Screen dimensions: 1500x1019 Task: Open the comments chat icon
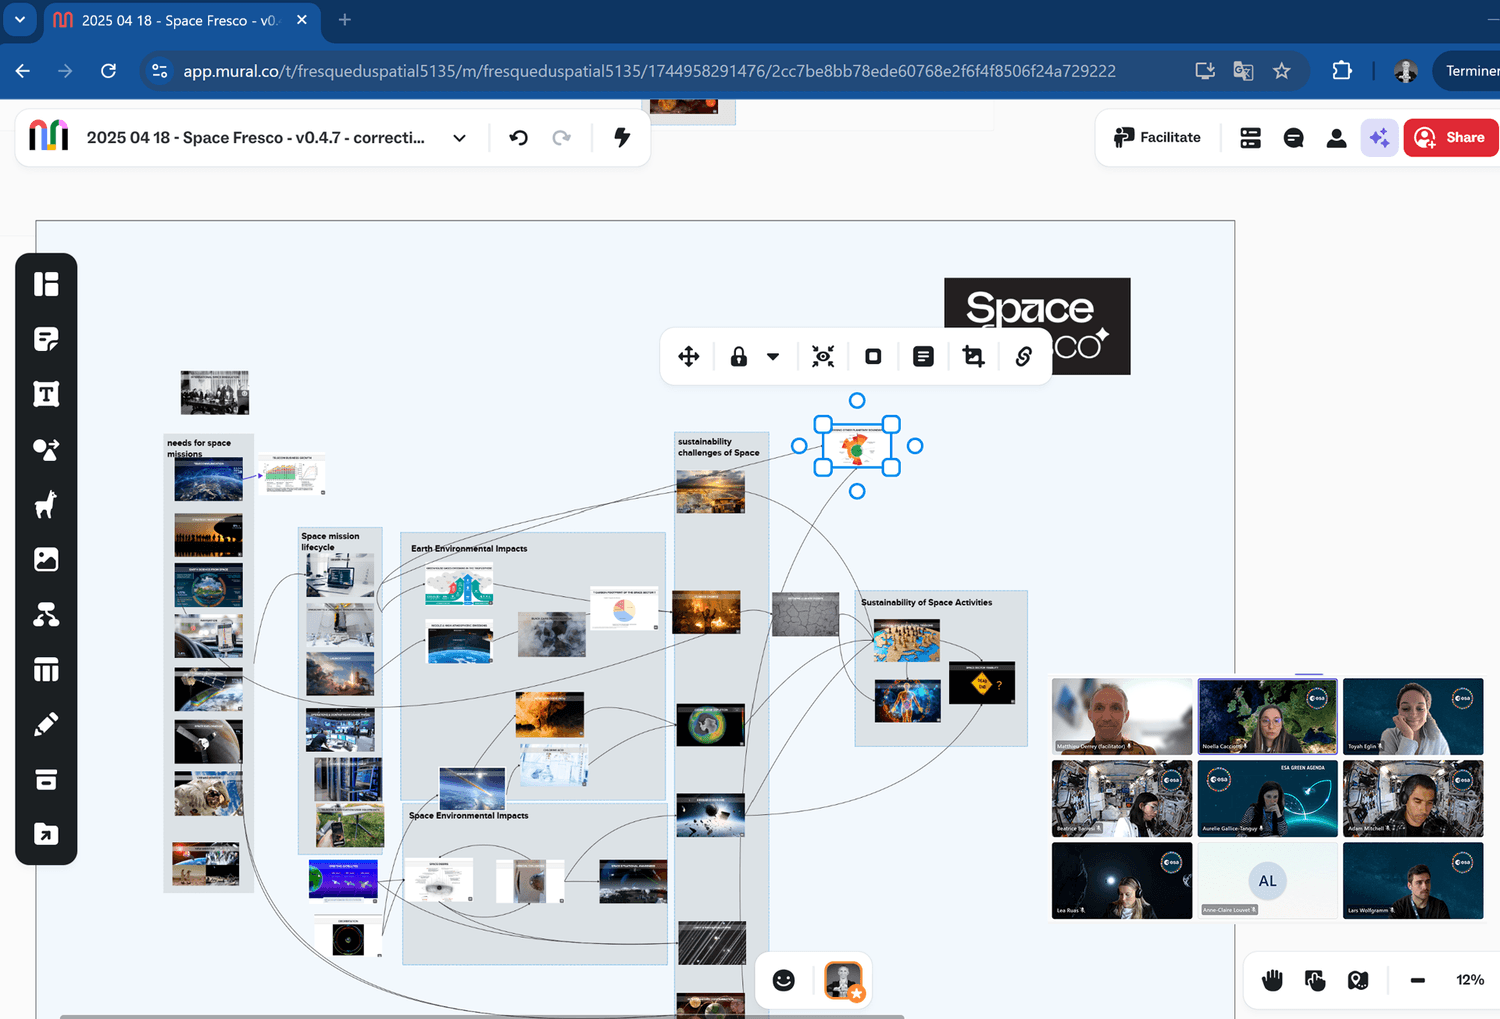[1293, 138]
